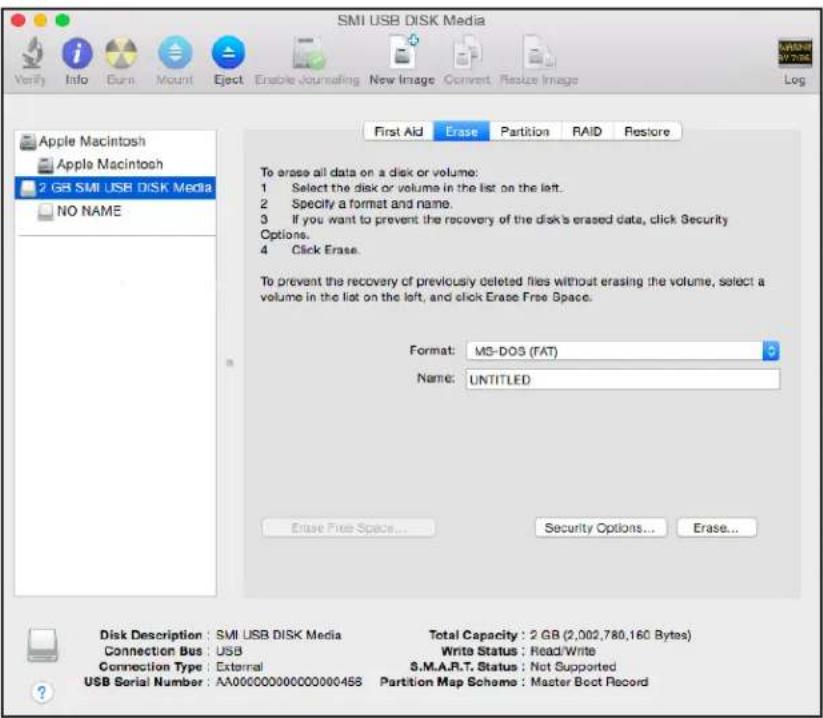
Task: Click the Mount toolbar icon
Action: point(175,53)
